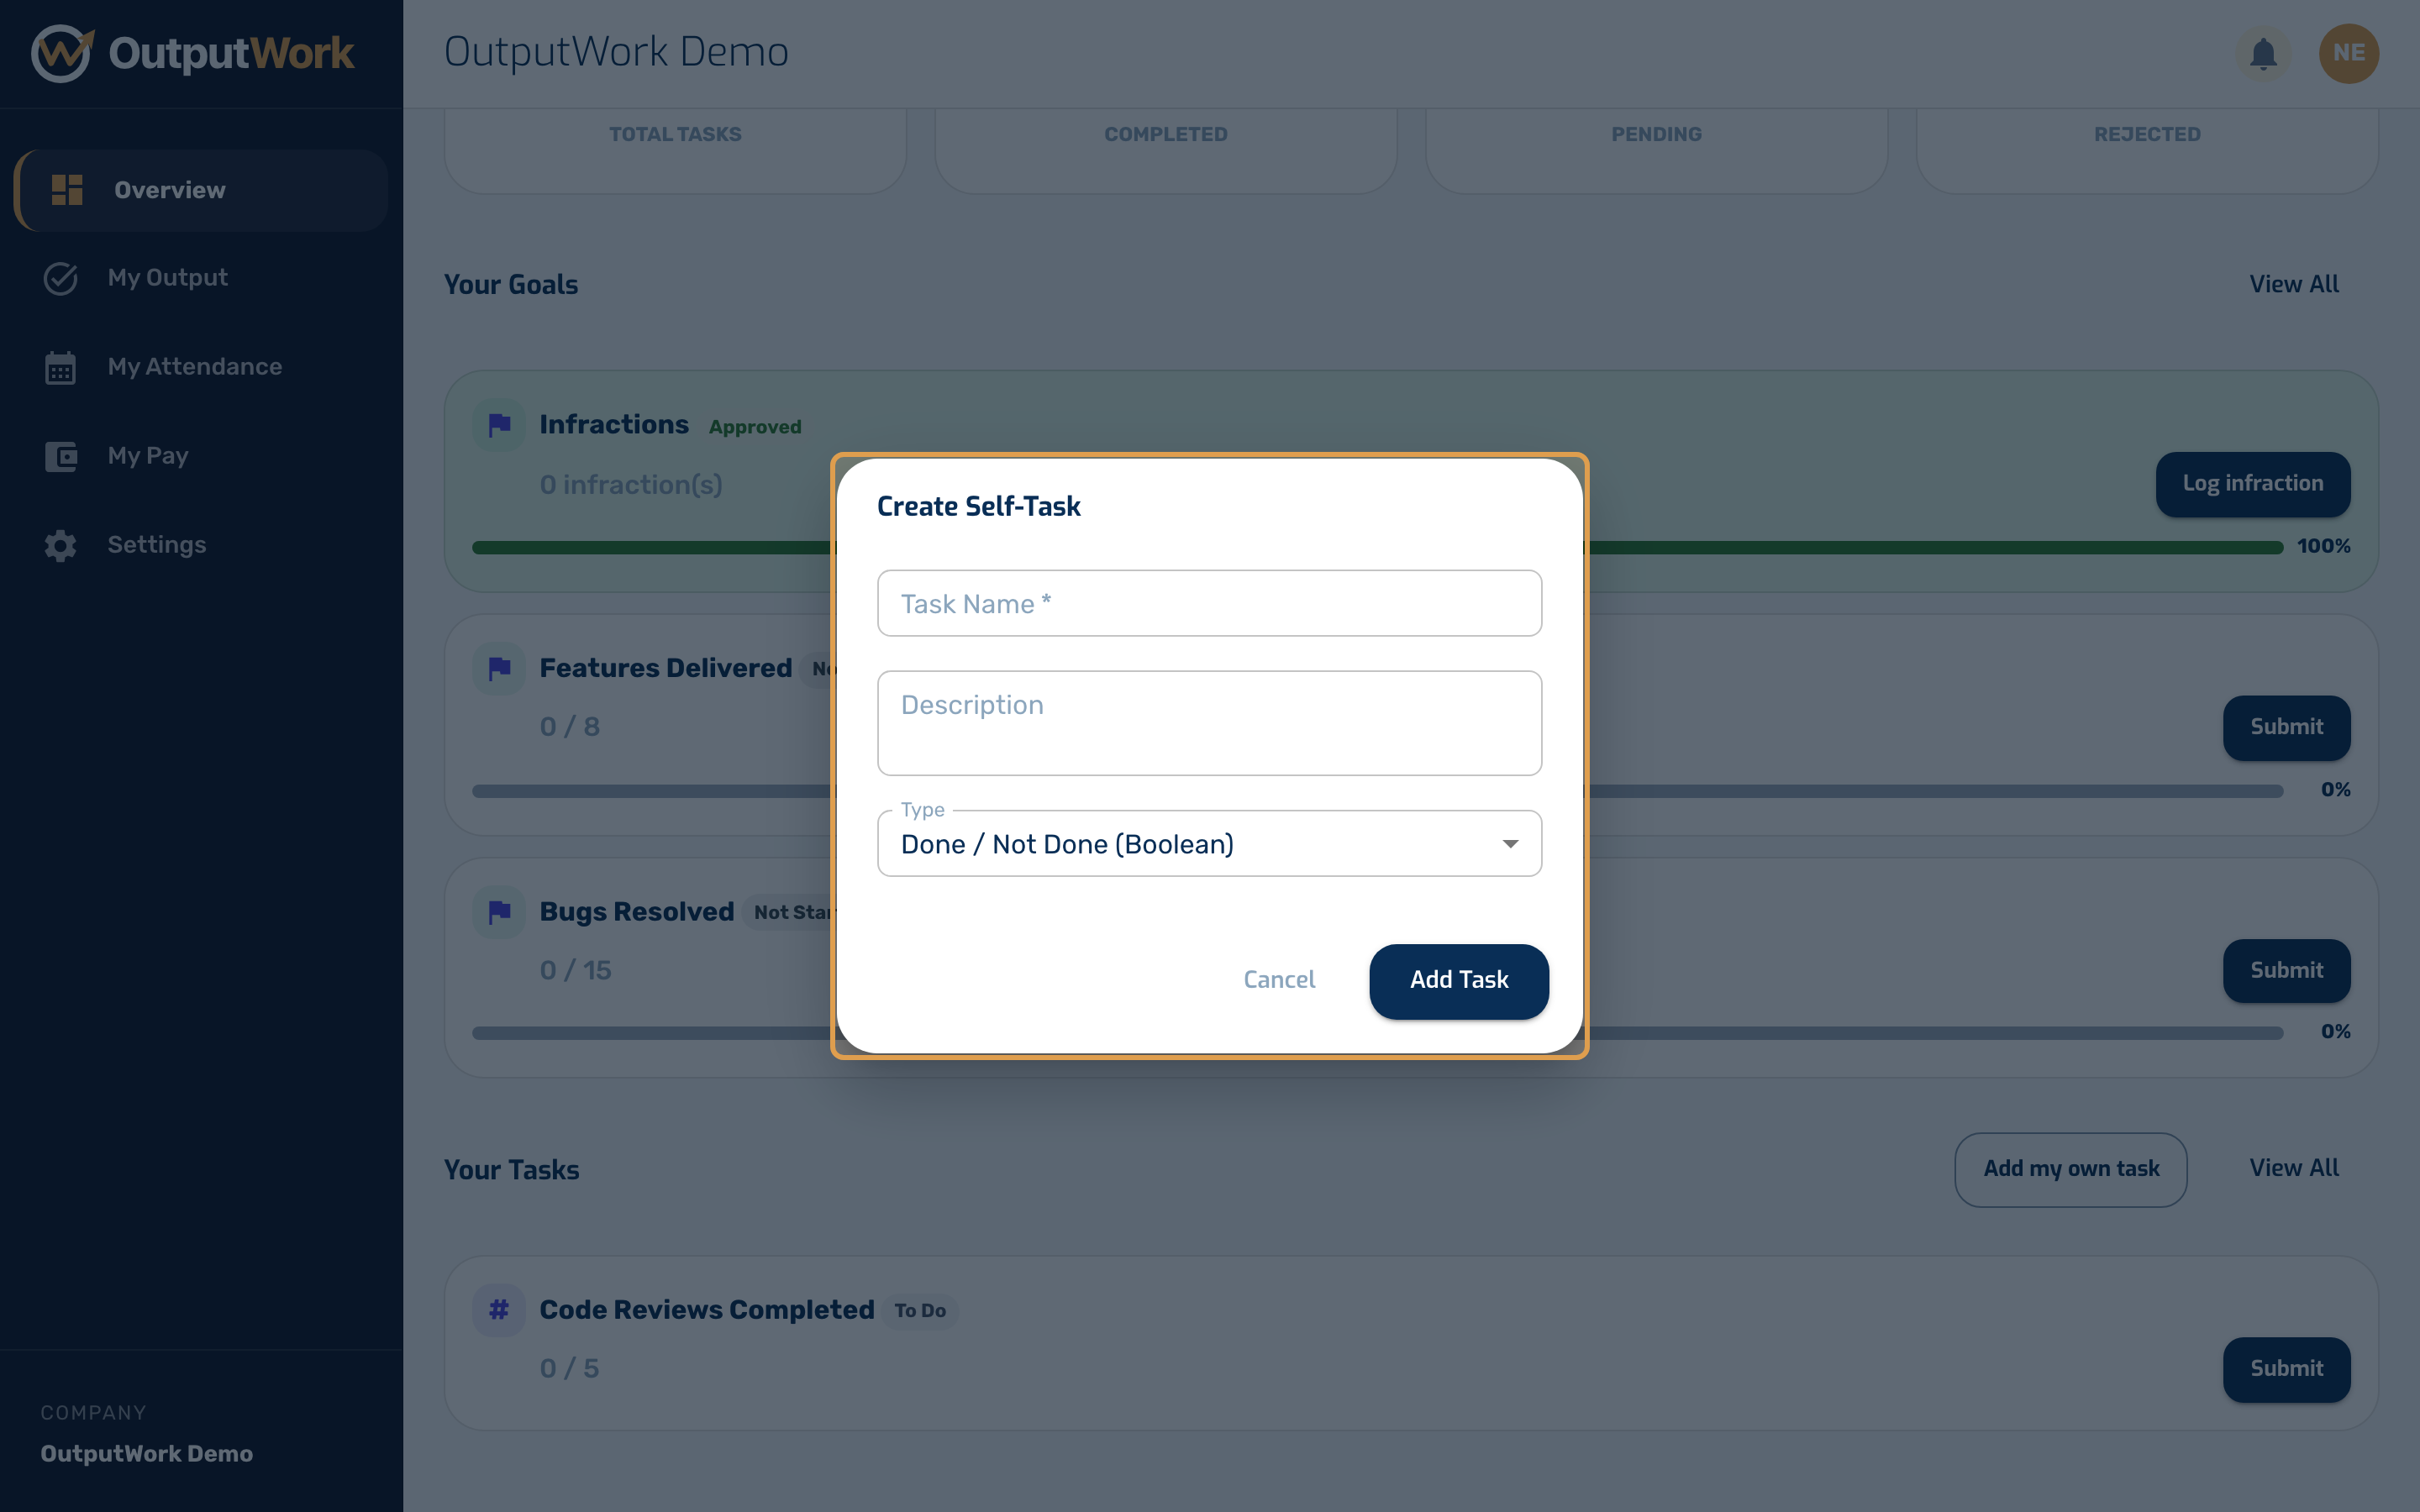Open My Attendance in sidebar
Image resolution: width=2420 pixels, height=1512 pixels.
point(201,367)
